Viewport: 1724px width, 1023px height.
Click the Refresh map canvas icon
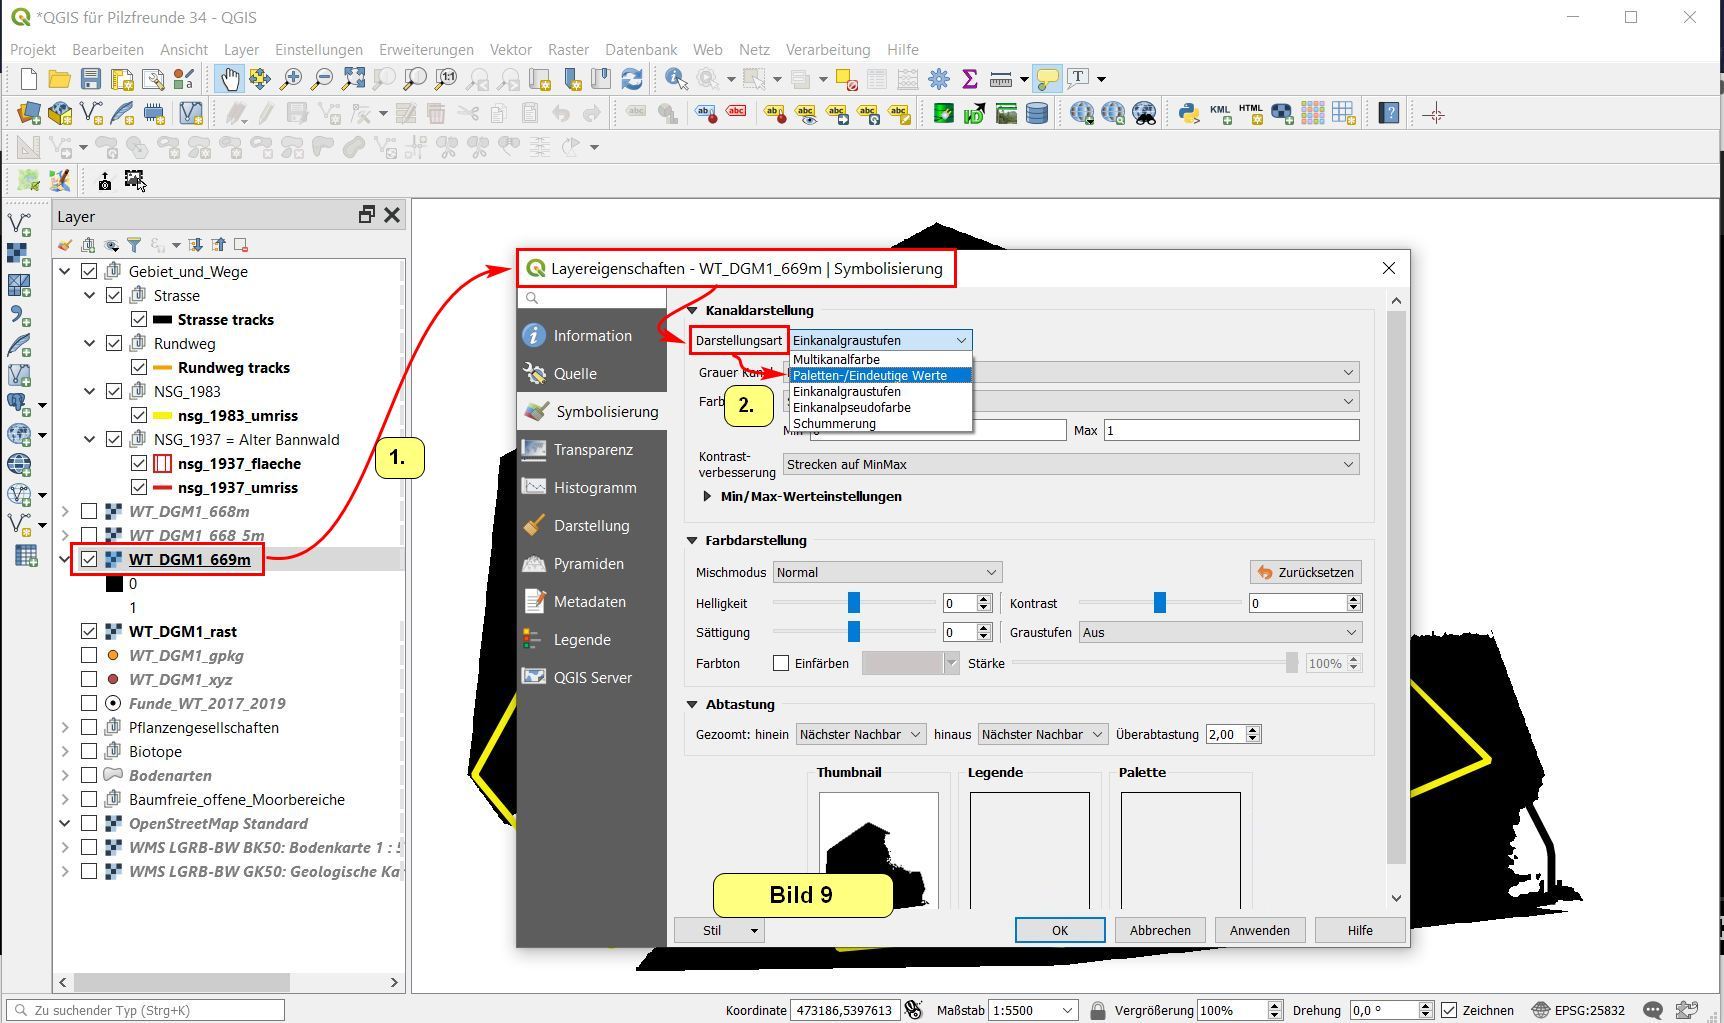pos(632,79)
